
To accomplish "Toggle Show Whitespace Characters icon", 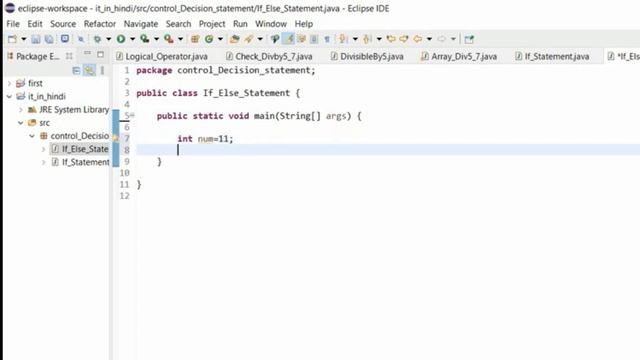I will pos(327,39).
